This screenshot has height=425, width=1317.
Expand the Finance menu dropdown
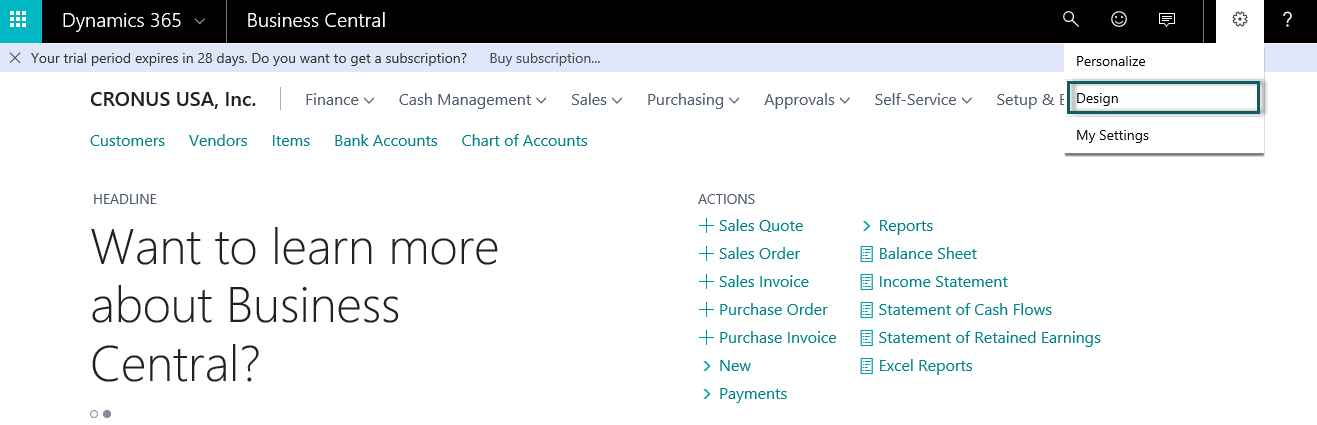(x=339, y=100)
